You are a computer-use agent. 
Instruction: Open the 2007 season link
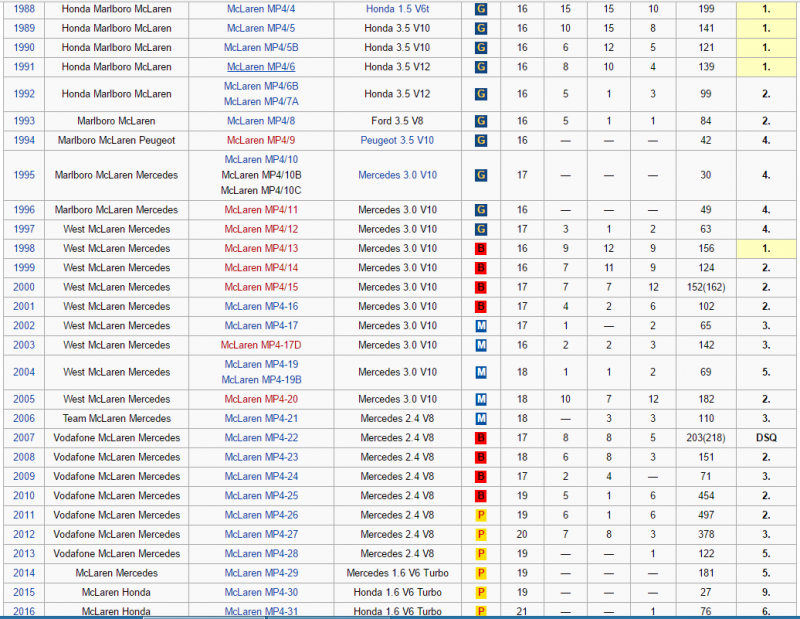point(24,438)
